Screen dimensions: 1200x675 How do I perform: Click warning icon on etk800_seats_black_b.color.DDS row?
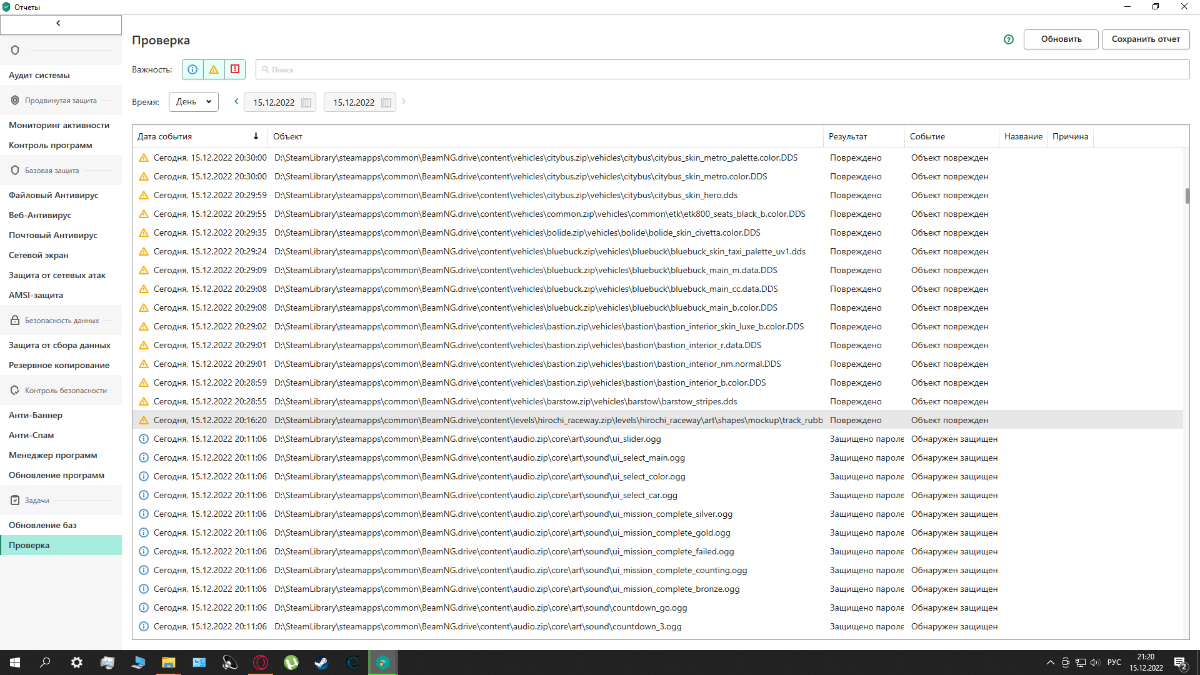(143, 214)
